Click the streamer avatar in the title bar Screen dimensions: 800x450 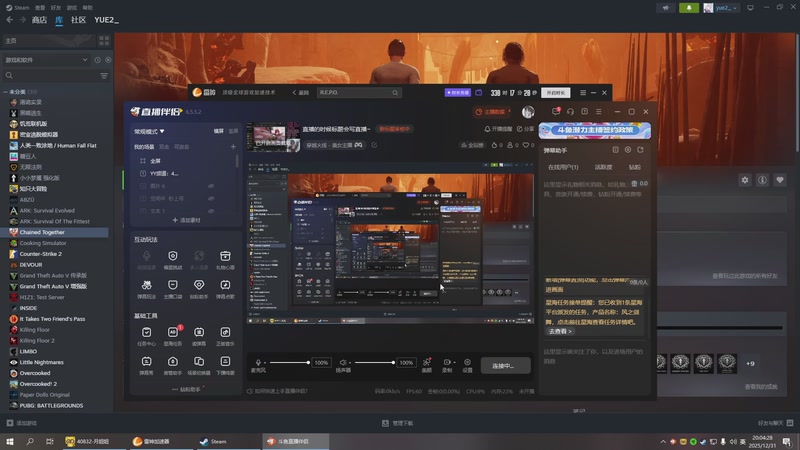[x=528, y=112]
